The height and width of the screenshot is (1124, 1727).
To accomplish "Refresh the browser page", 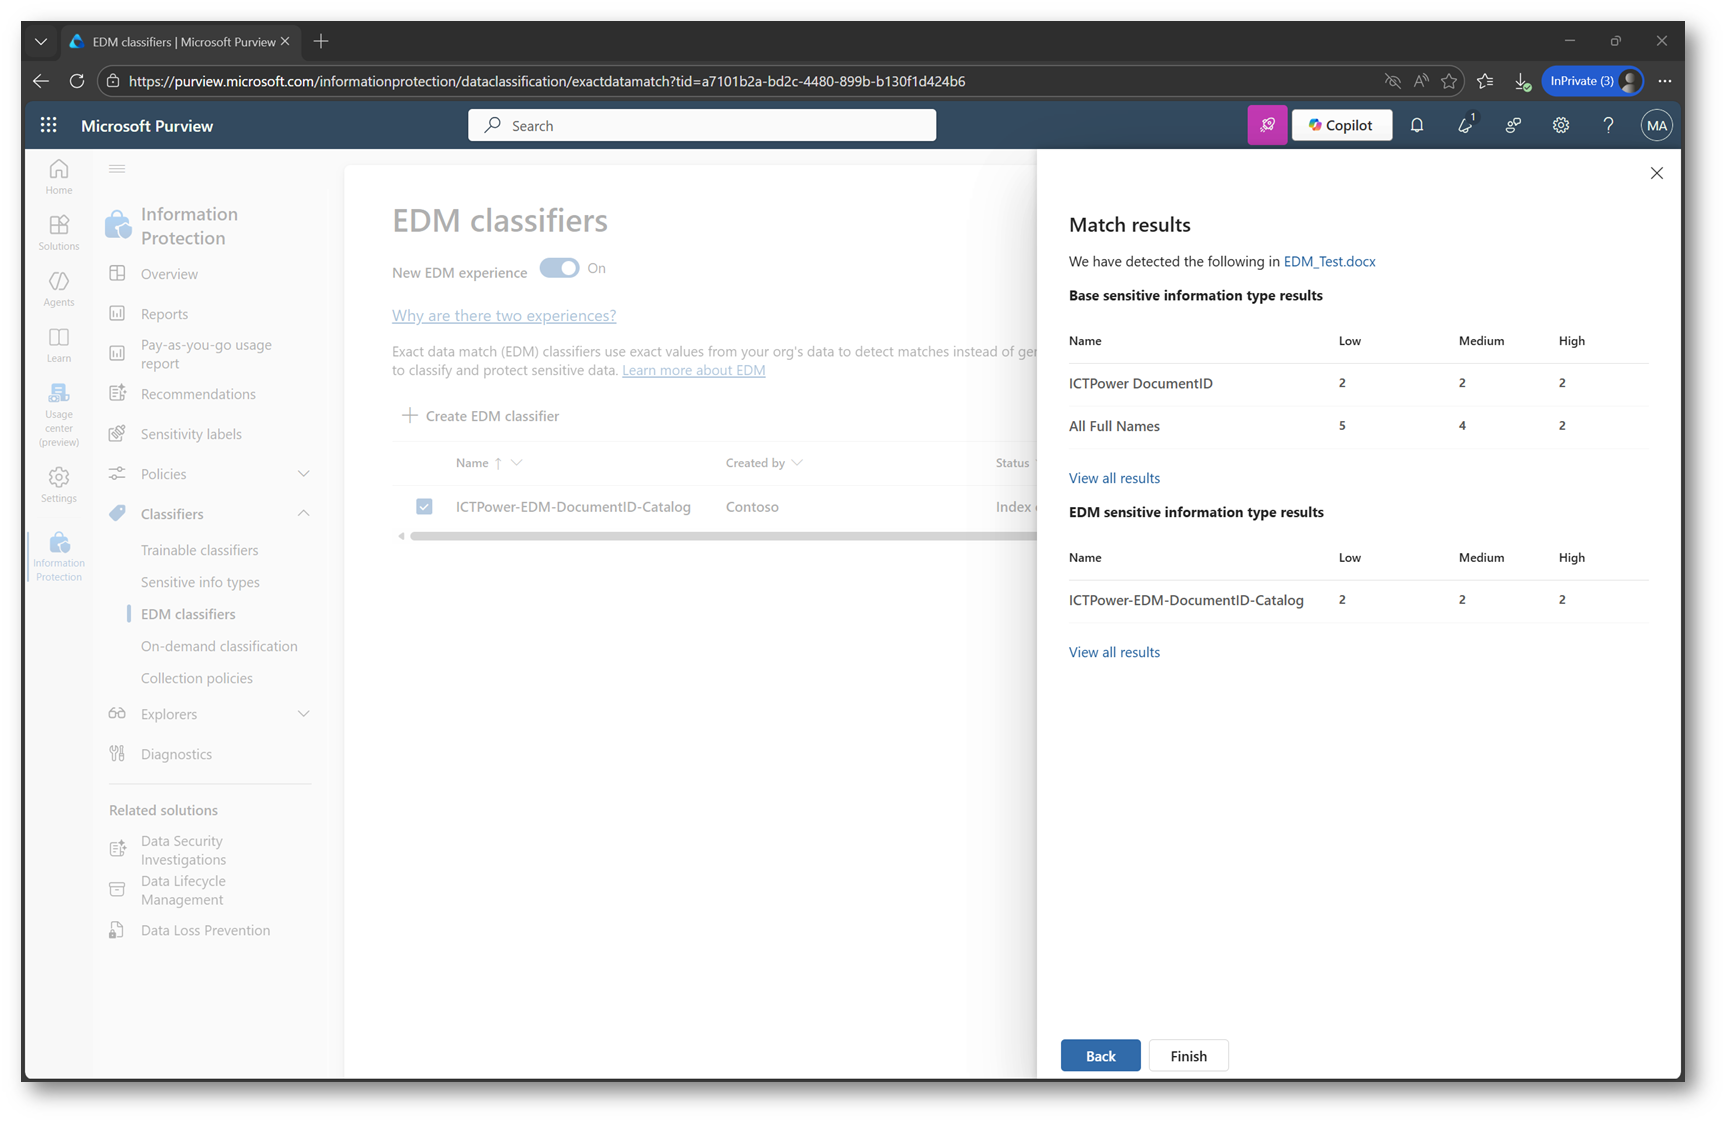I will point(77,81).
